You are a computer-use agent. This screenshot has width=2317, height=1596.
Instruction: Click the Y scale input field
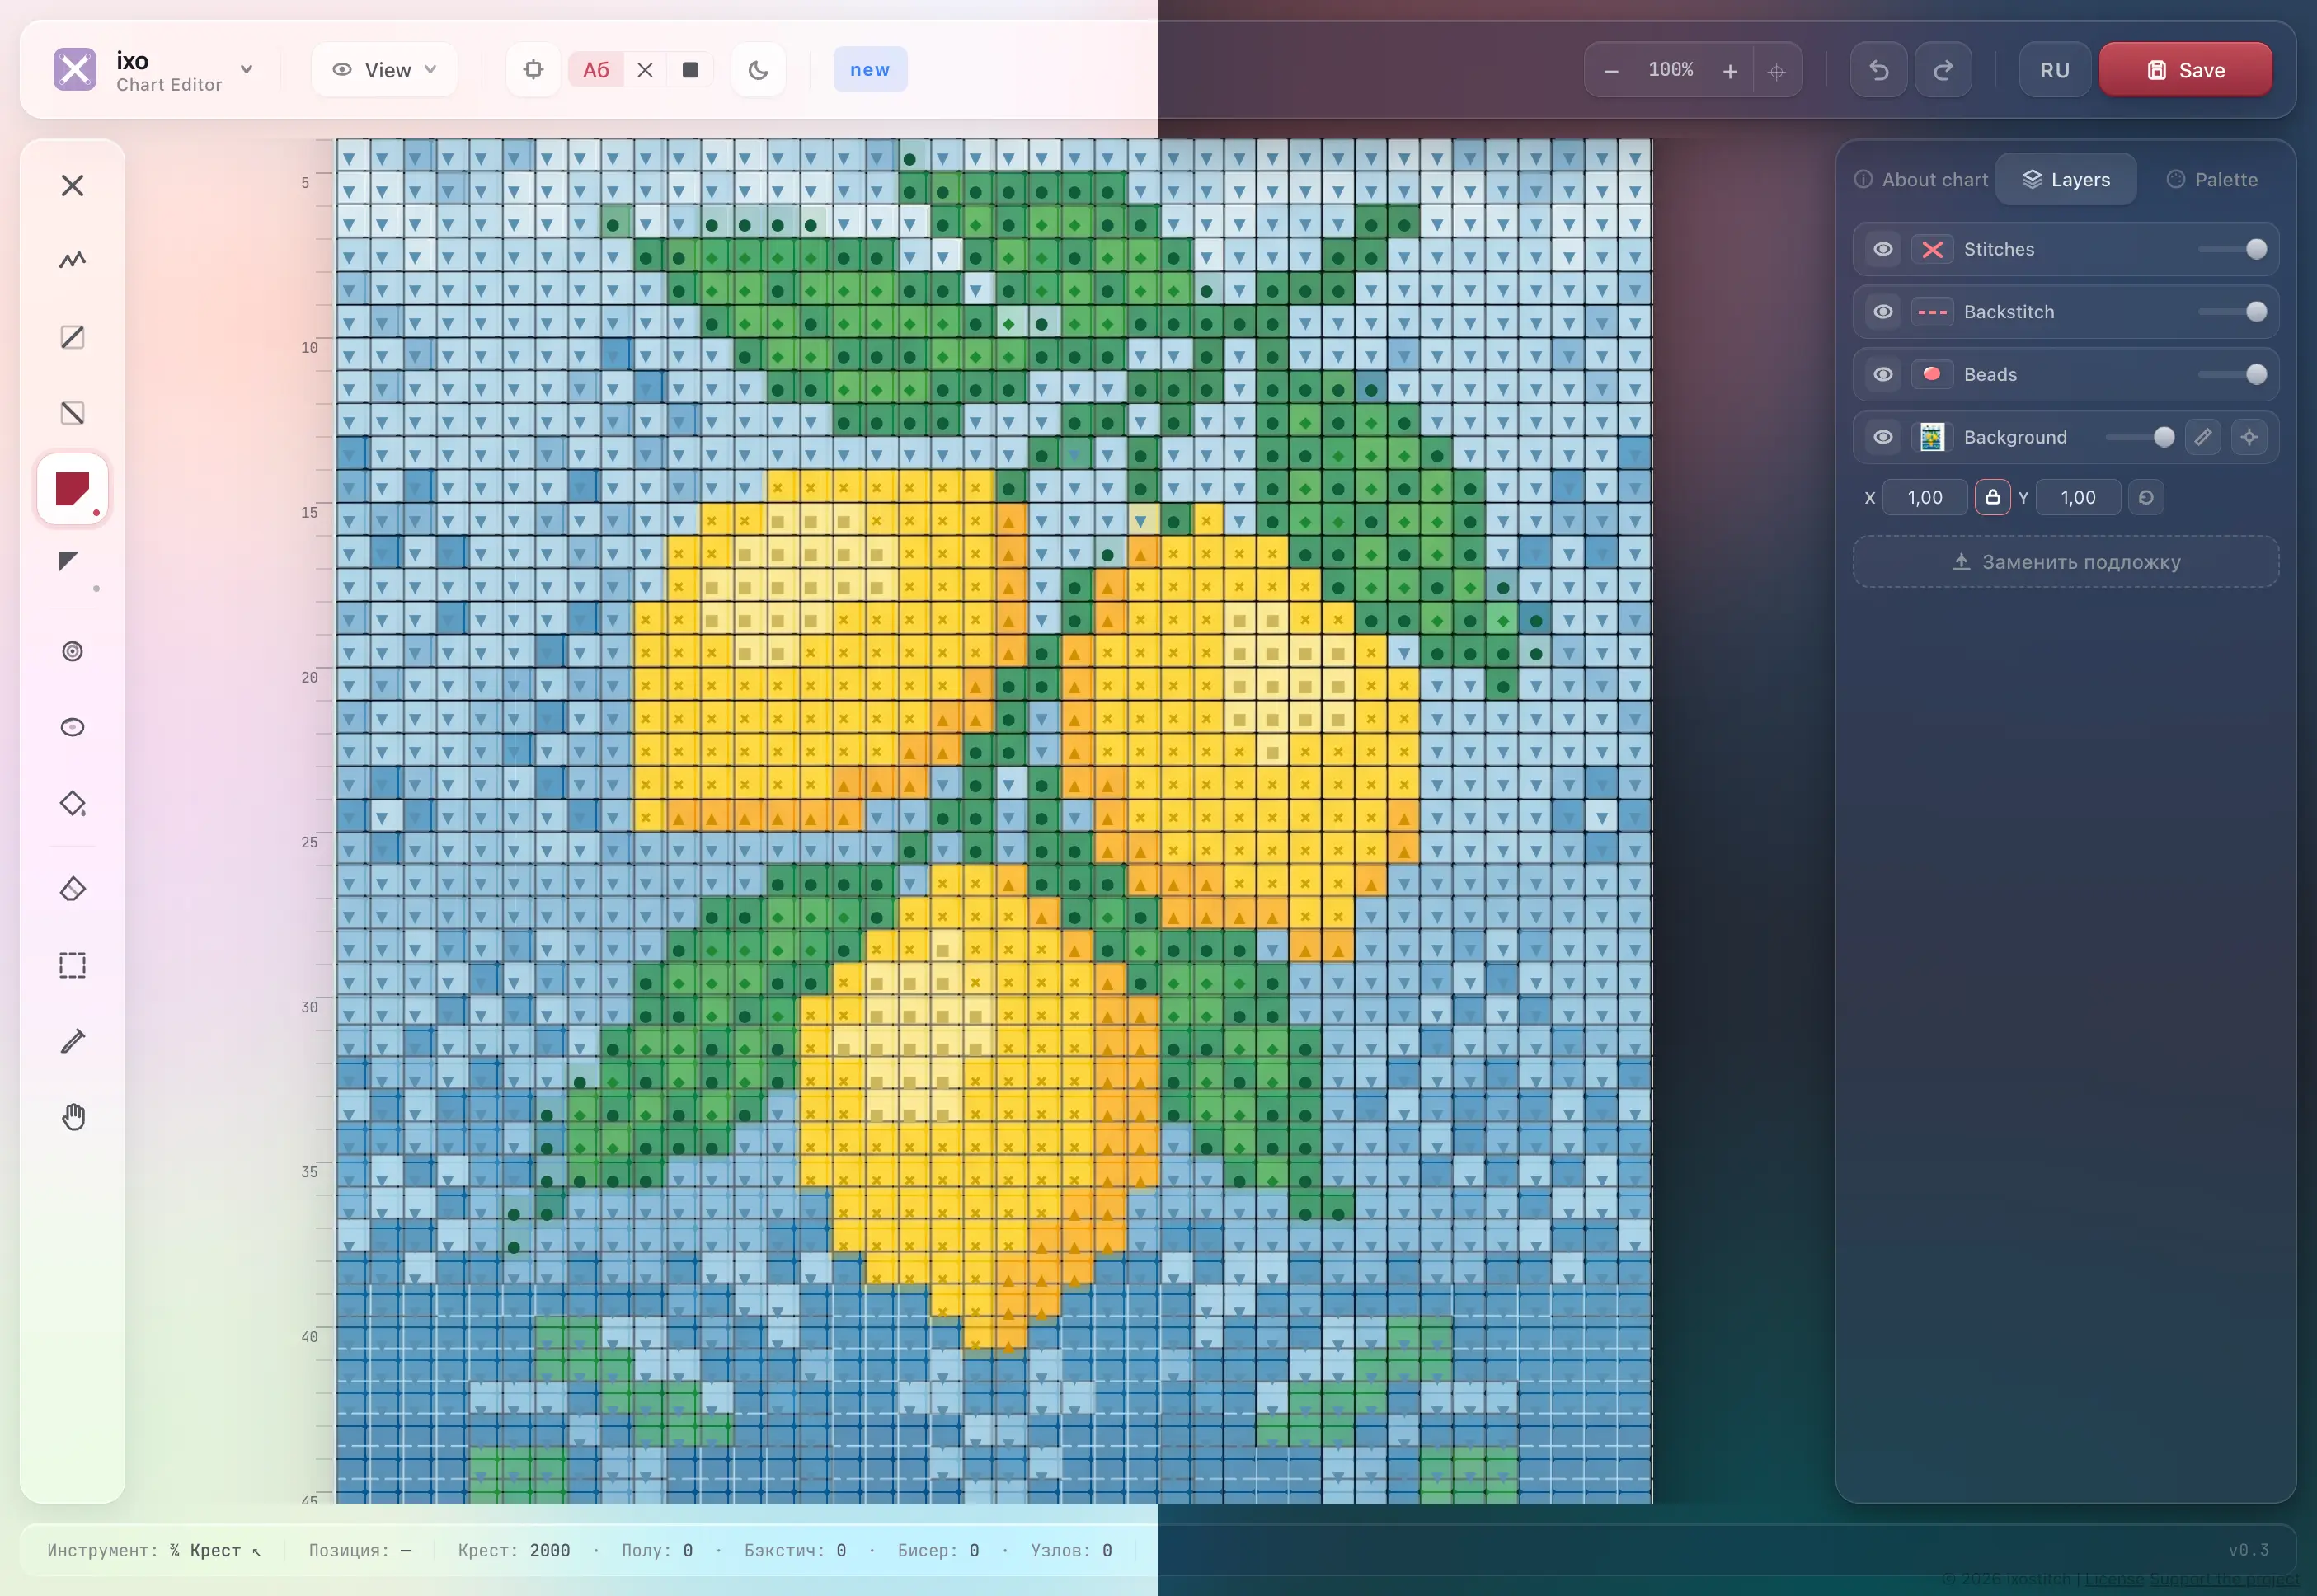tap(2078, 497)
